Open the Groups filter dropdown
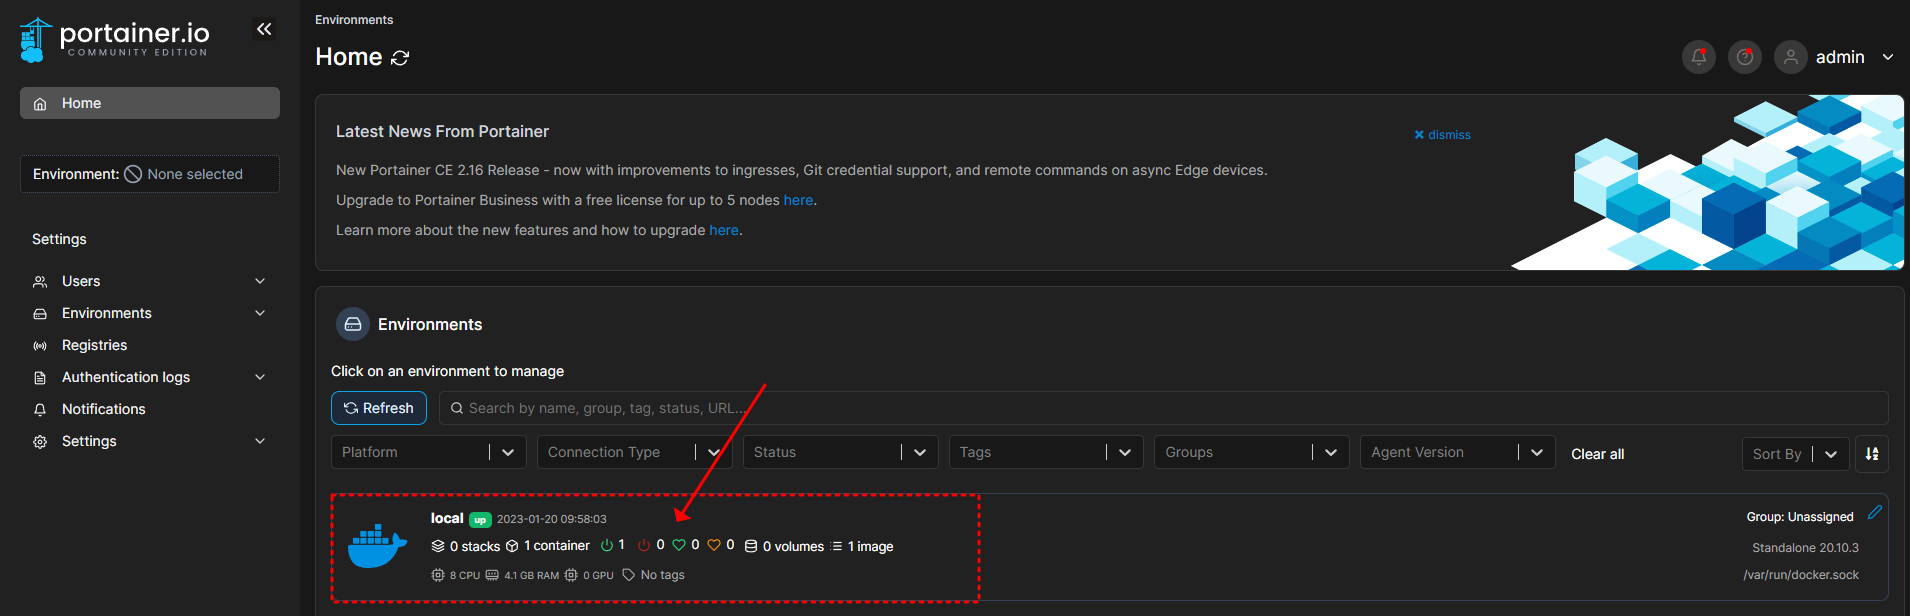 coord(1251,452)
